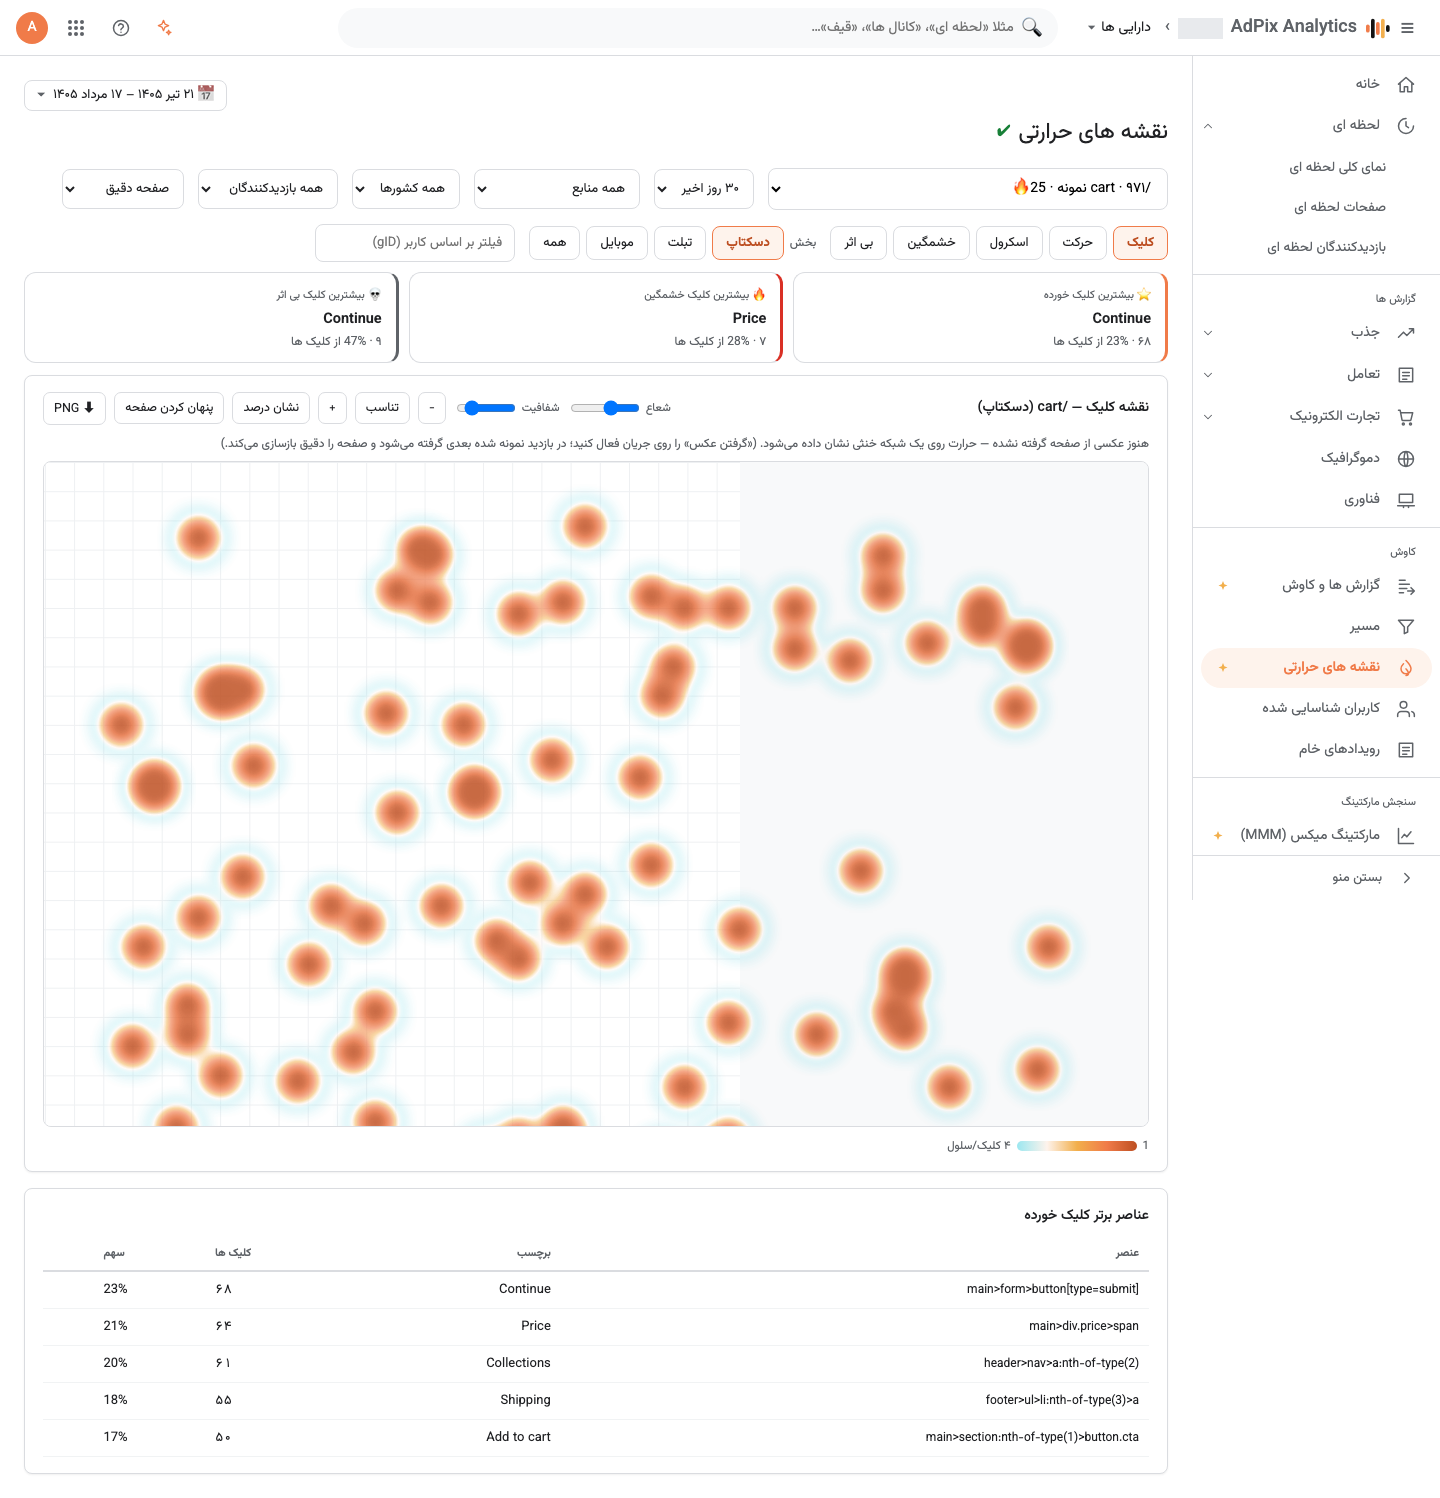Open the user avatar A
This screenshot has width=1440, height=1498.
[x=32, y=28]
